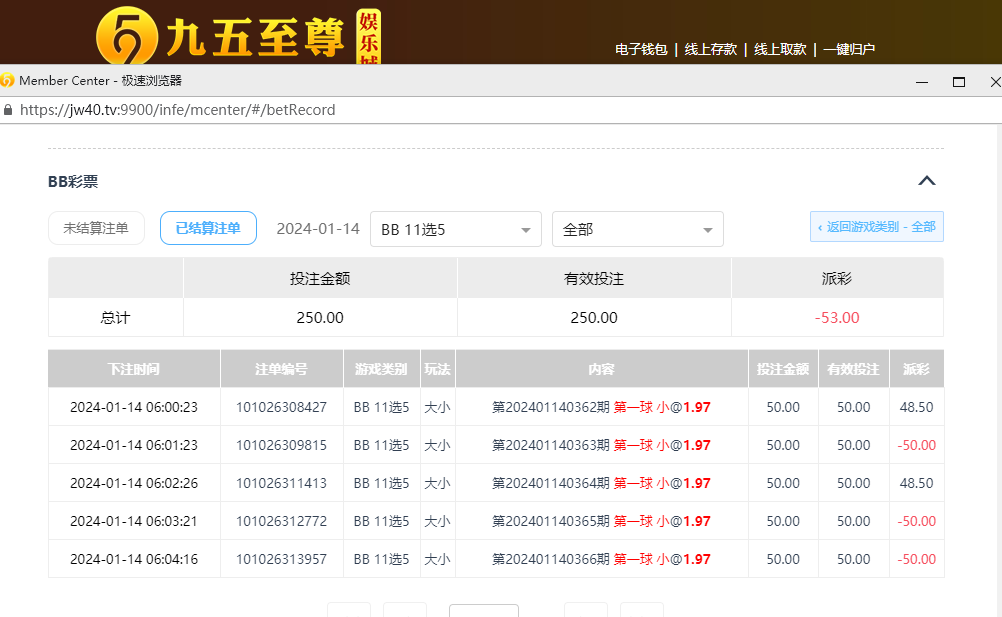This screenshot has width=1002, height=617.
Task: Click the 派彩 table column header
Action: pos(916,369)
